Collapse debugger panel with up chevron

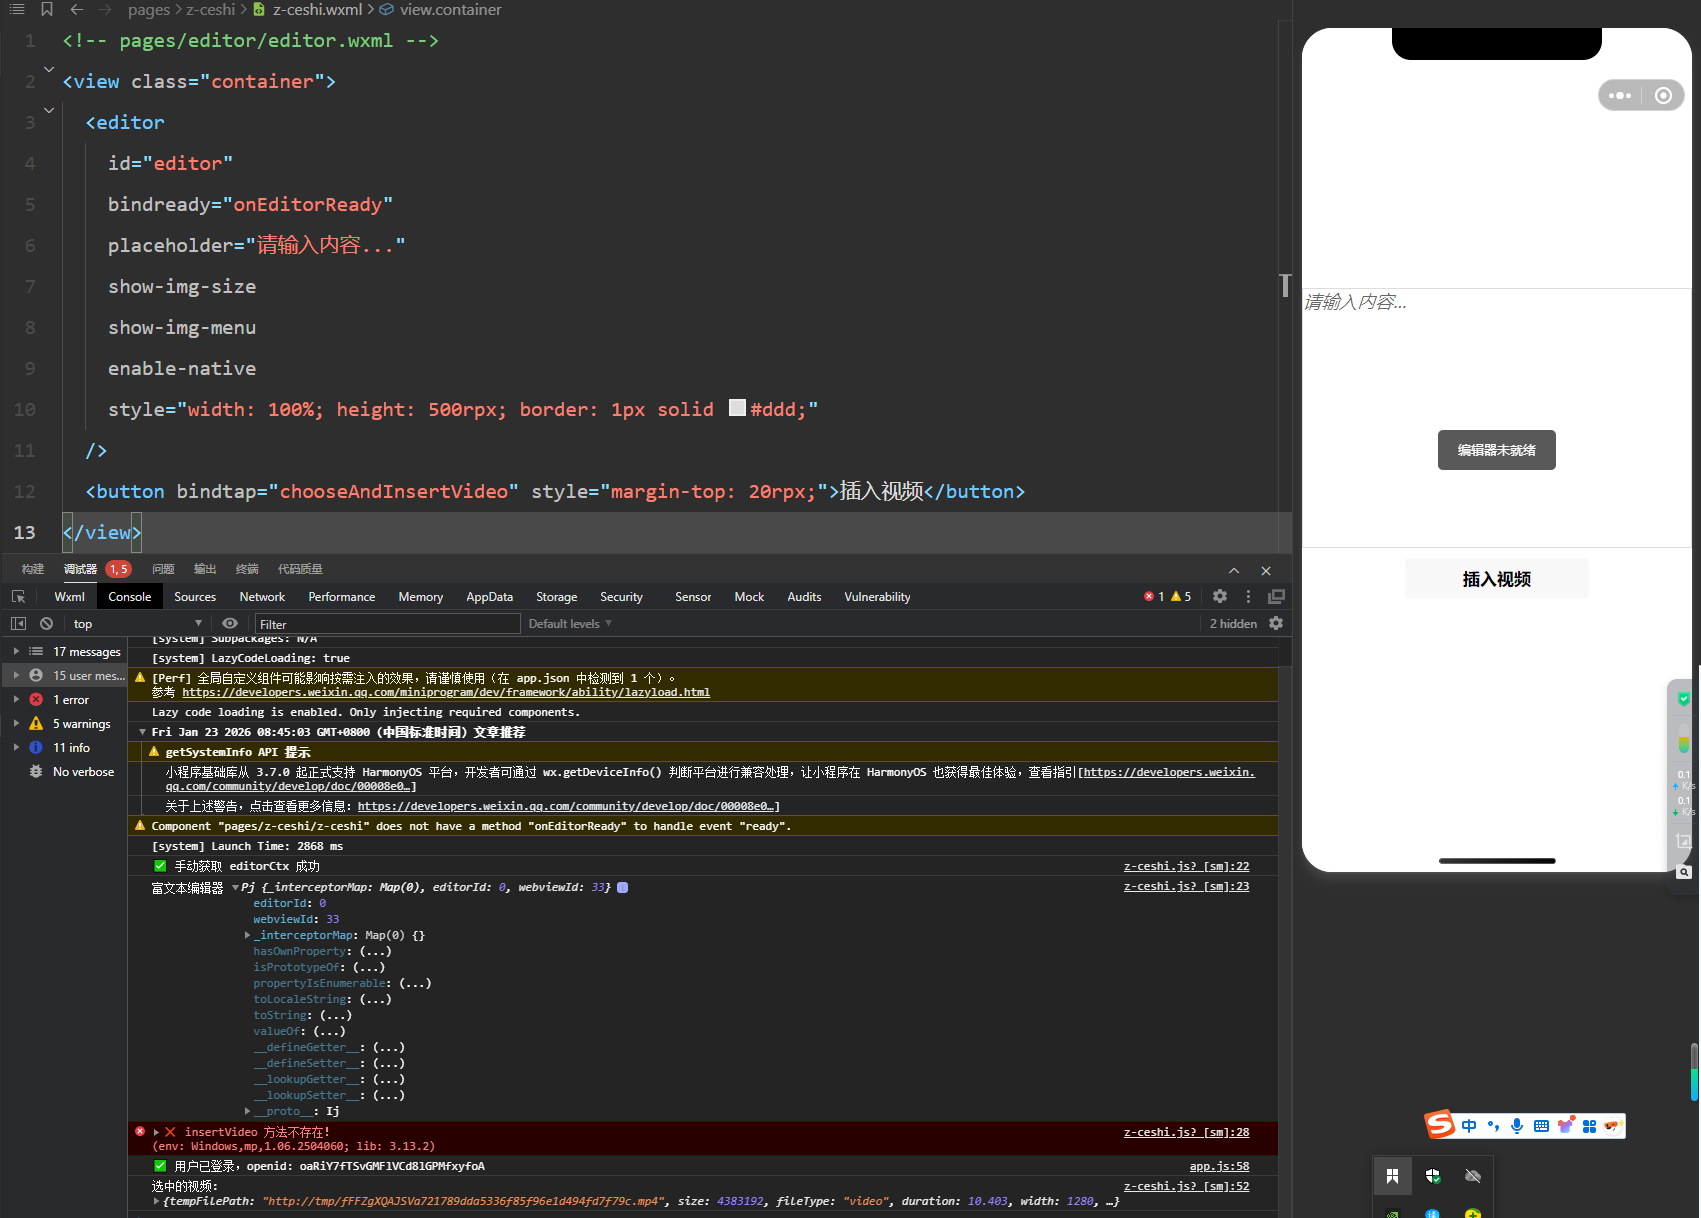tap(1234, 570)
